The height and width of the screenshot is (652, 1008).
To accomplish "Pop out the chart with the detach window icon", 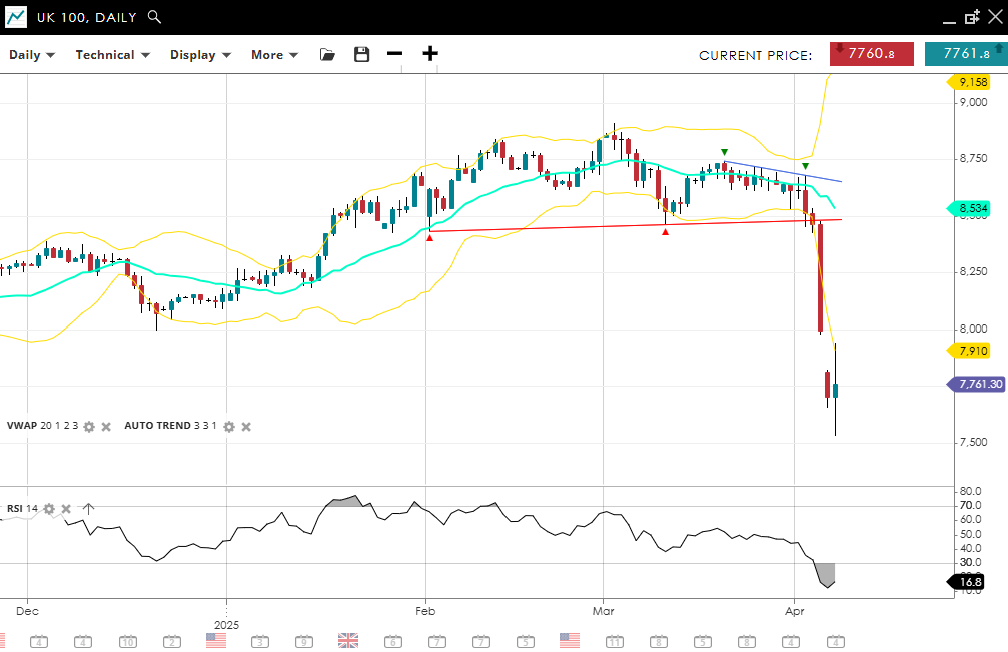I will pos(971,17).
